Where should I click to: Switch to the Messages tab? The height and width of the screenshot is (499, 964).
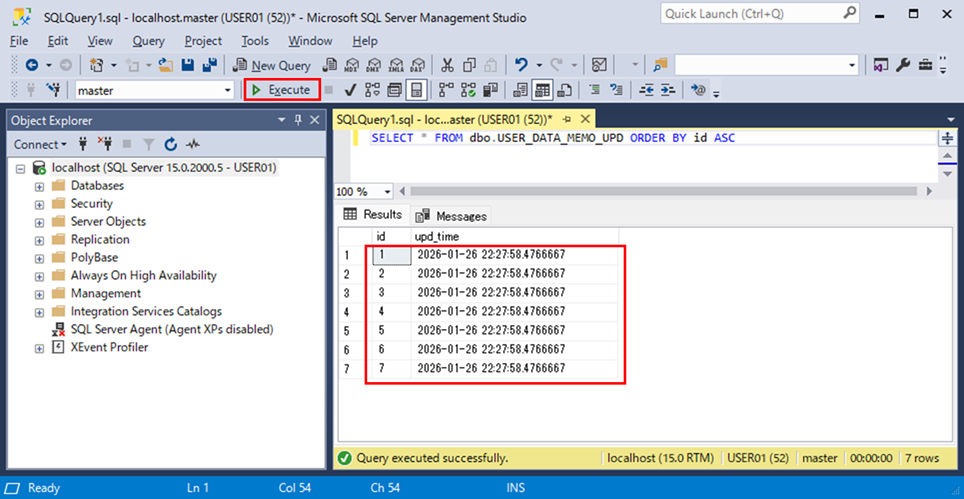click(452, 216)
